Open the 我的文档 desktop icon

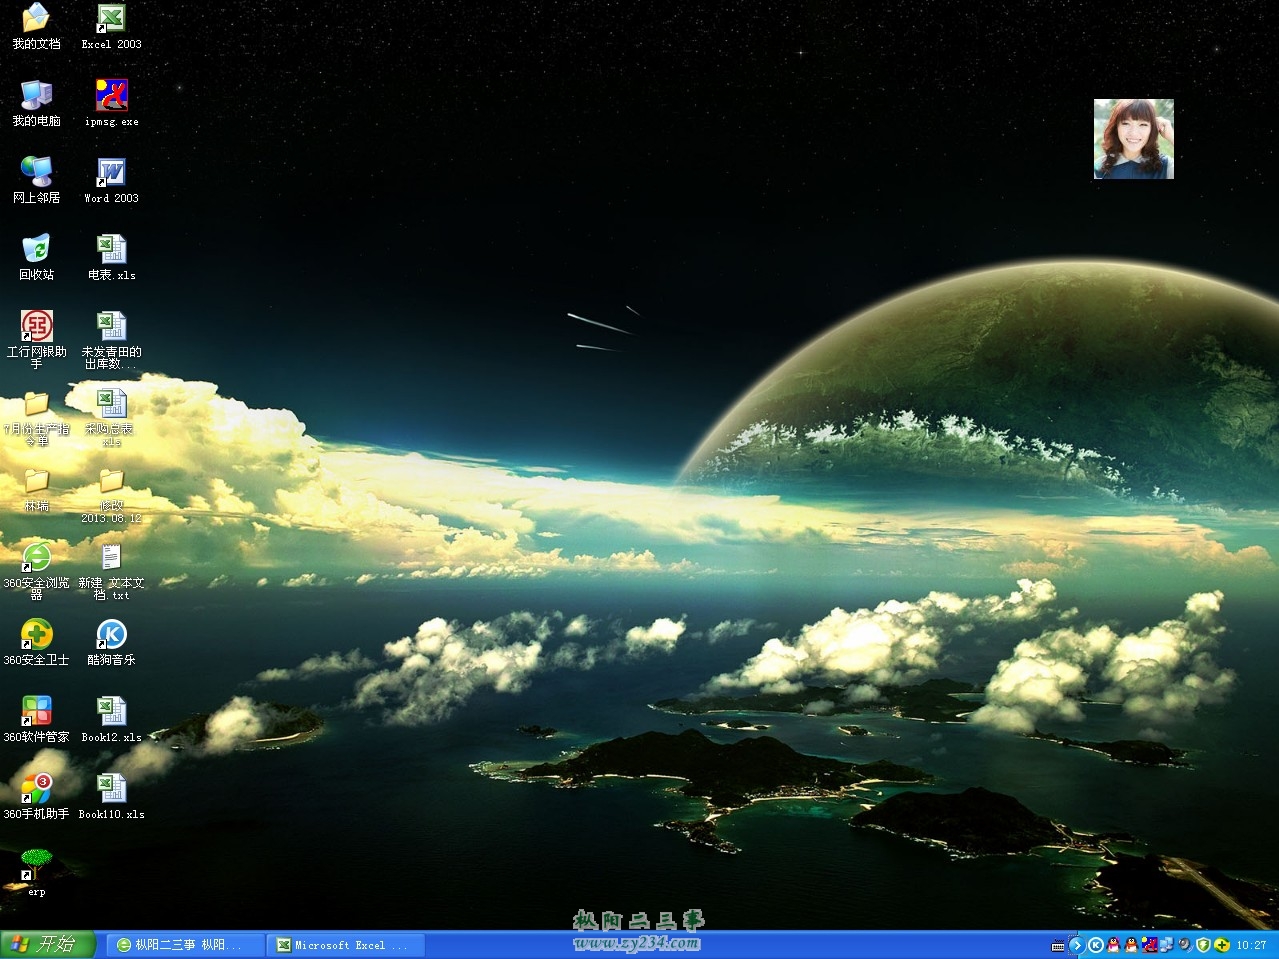pos(36,27)
